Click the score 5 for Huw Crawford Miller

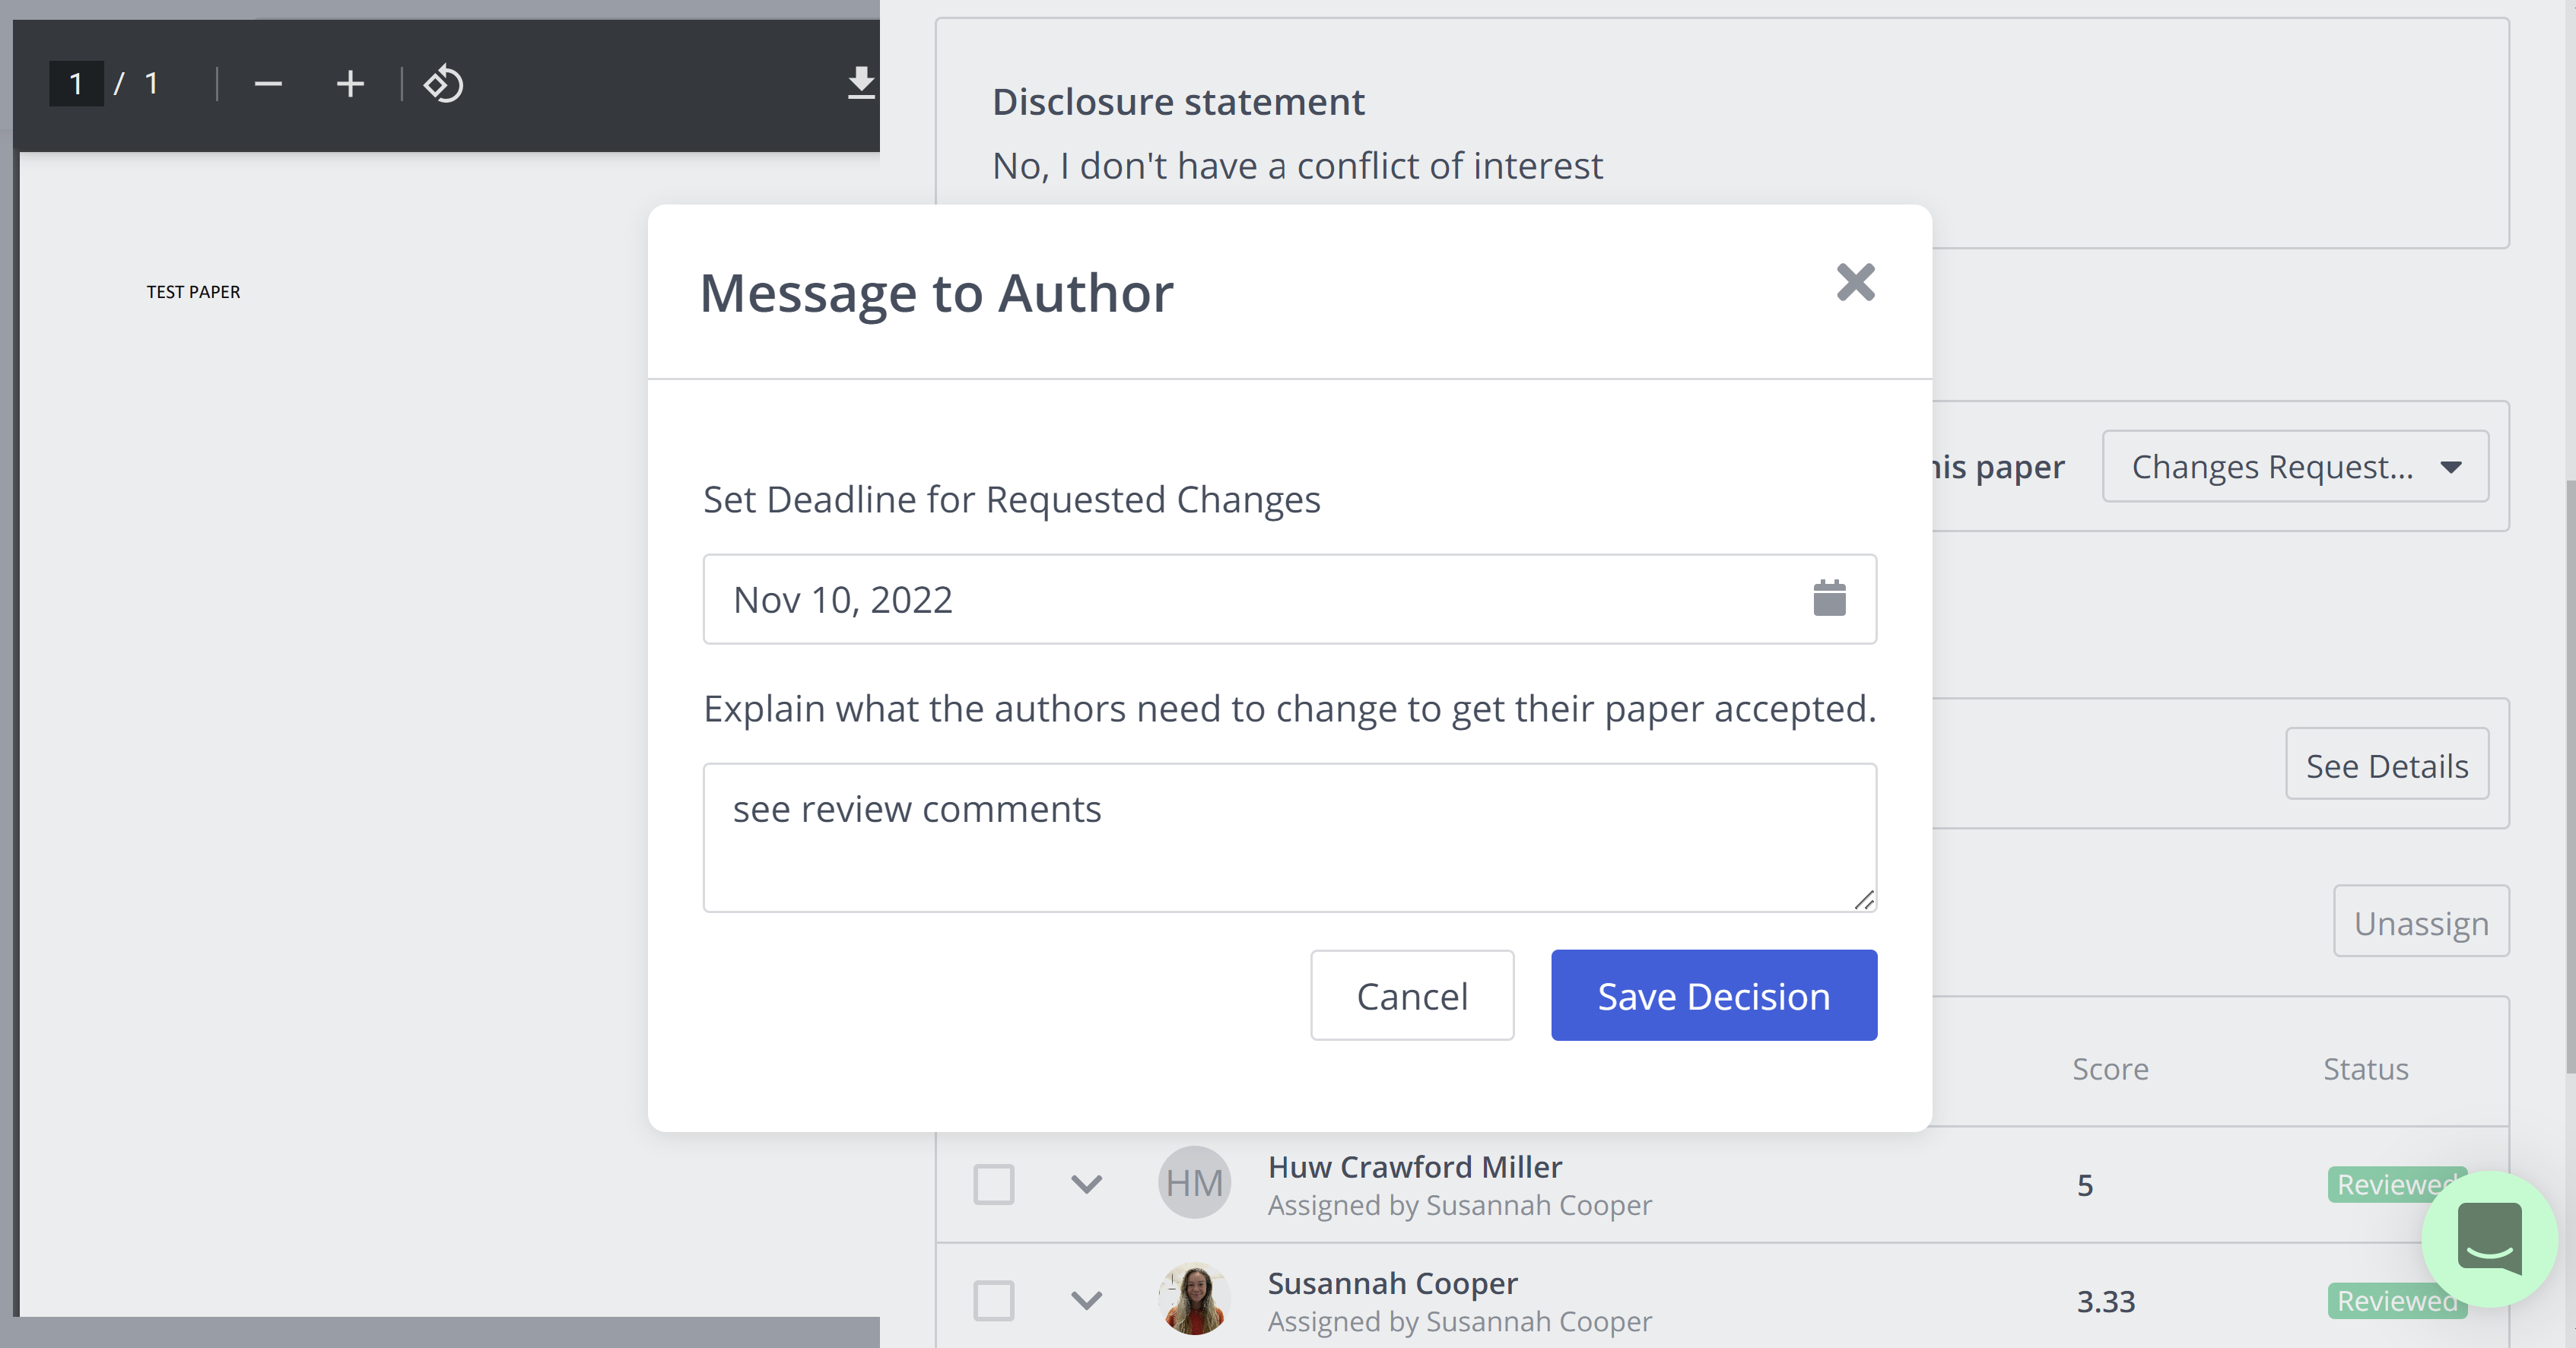(2085, 1185)
